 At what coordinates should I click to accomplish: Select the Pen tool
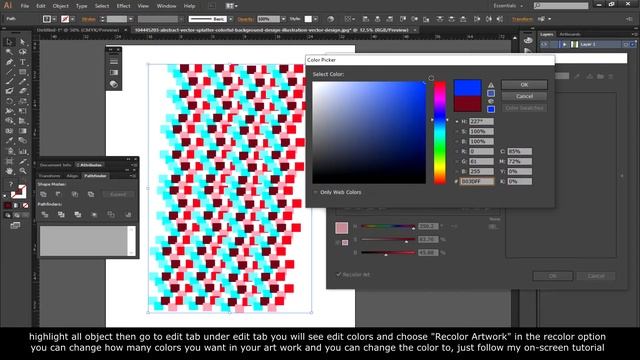[x=9, y=62]
